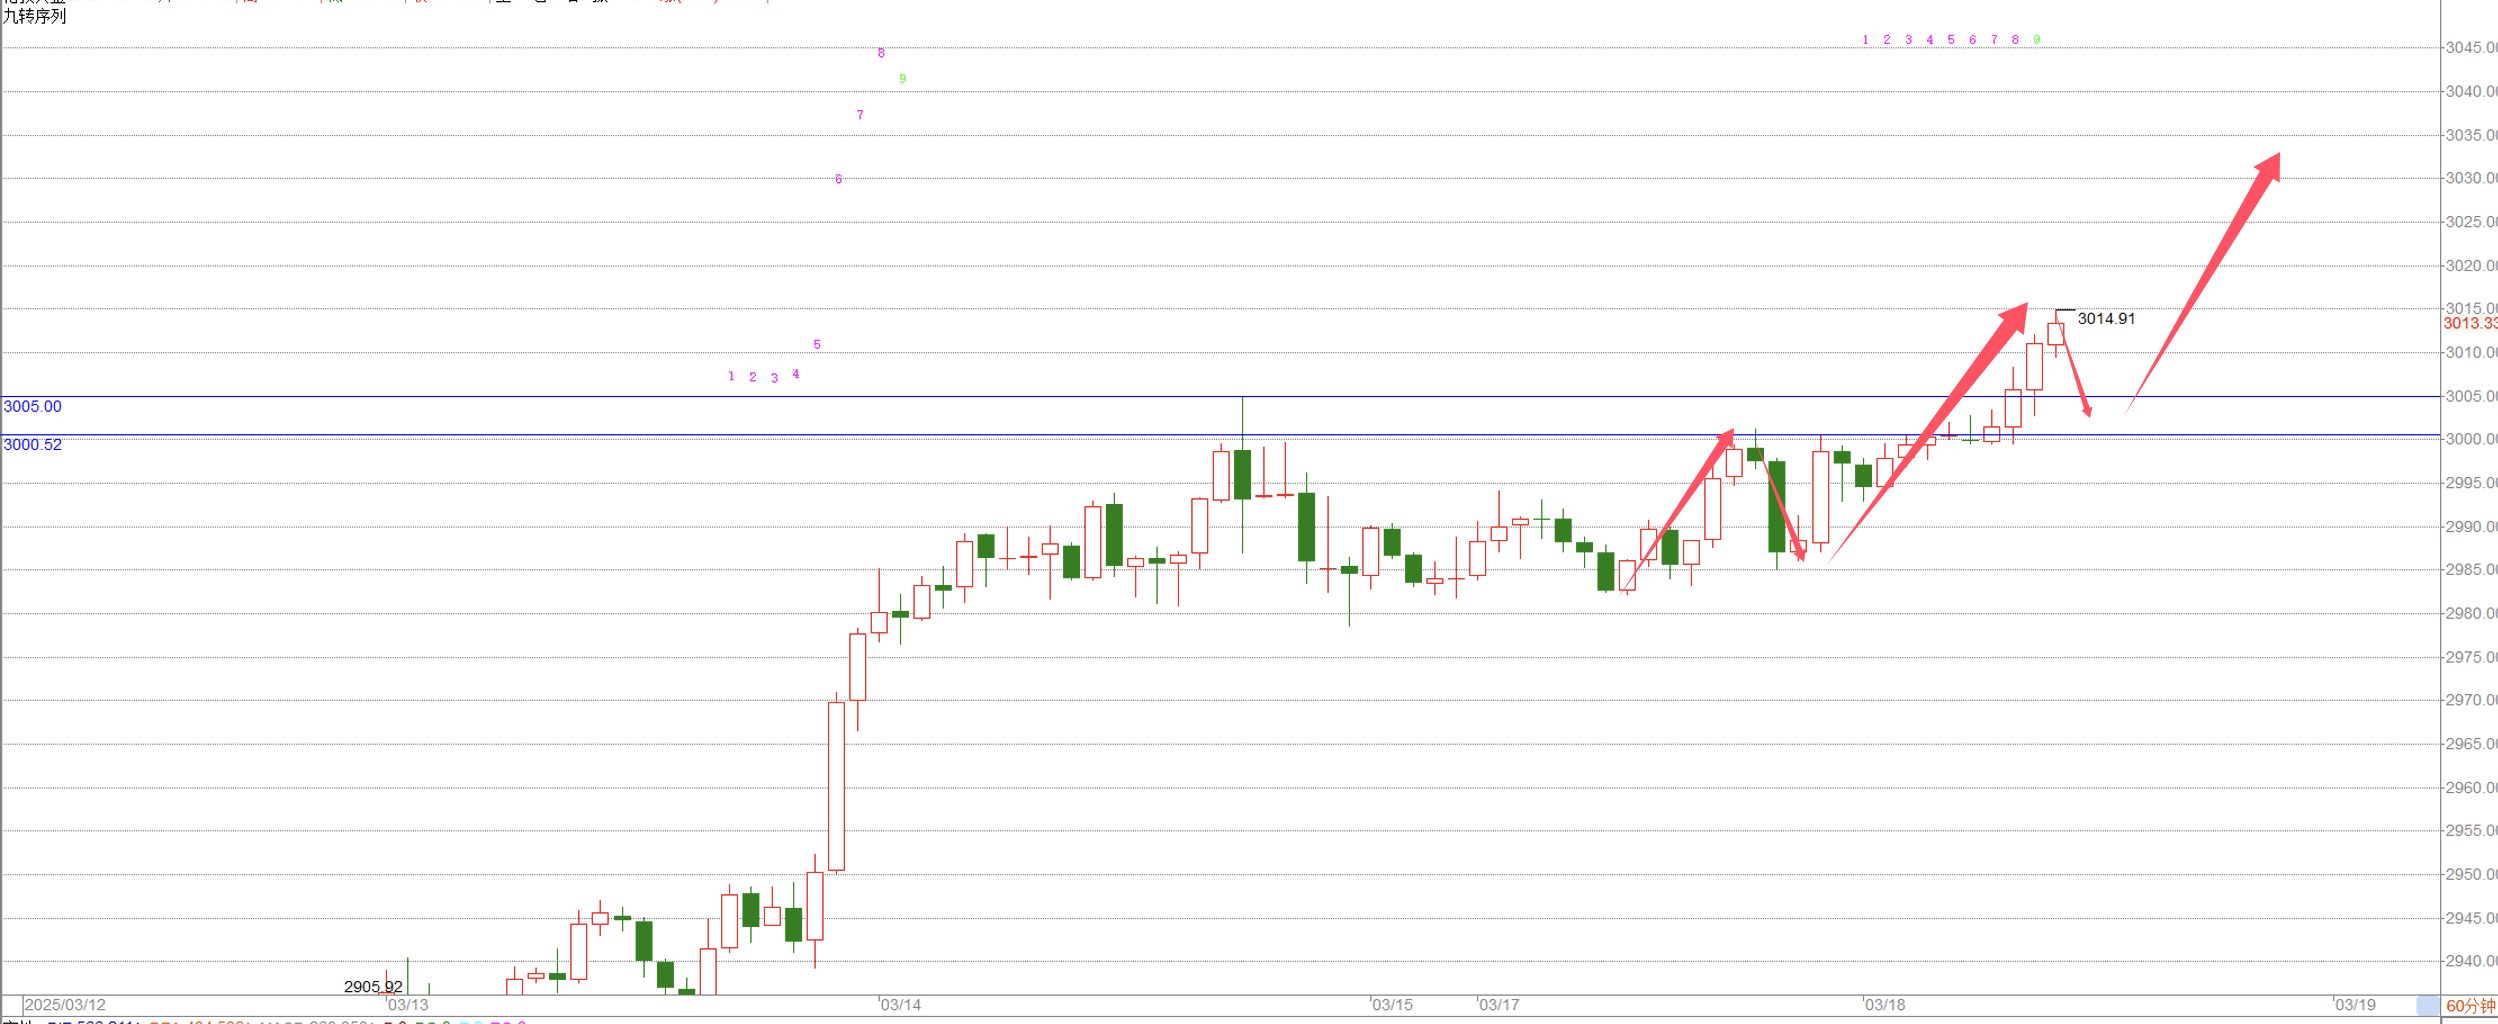
Task: Select the 3030.00 price axis label
Action: click(x=2471, y=178)
